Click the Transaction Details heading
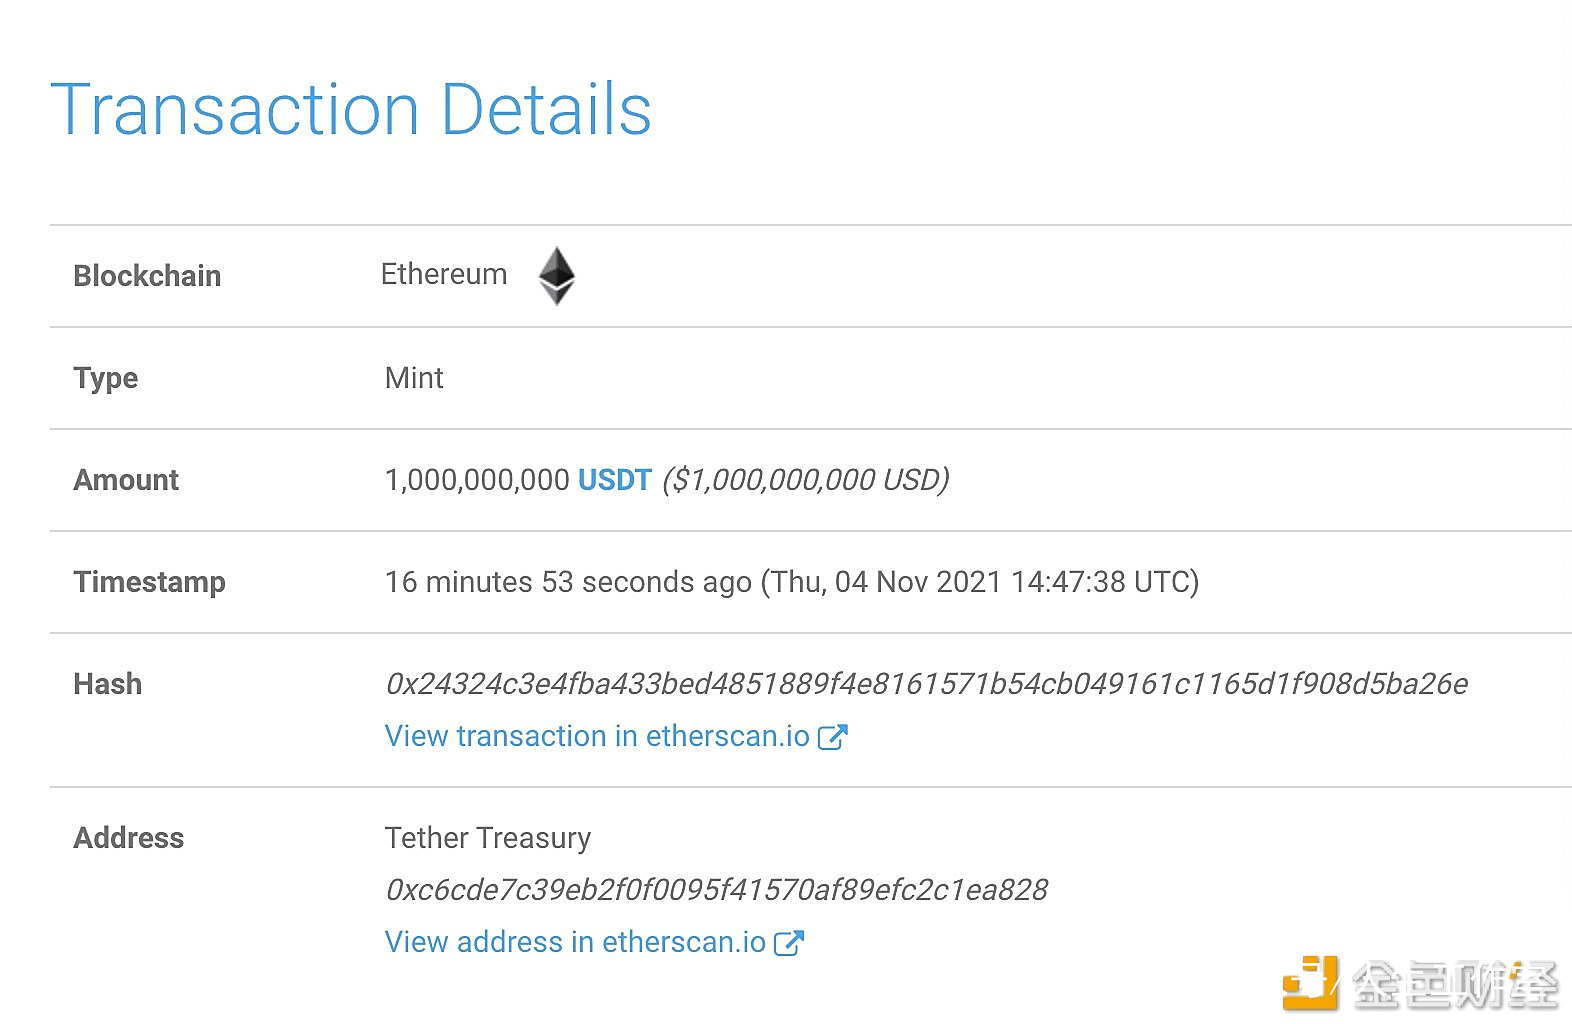This screenshot has width=1572, height=1024. 351,109
